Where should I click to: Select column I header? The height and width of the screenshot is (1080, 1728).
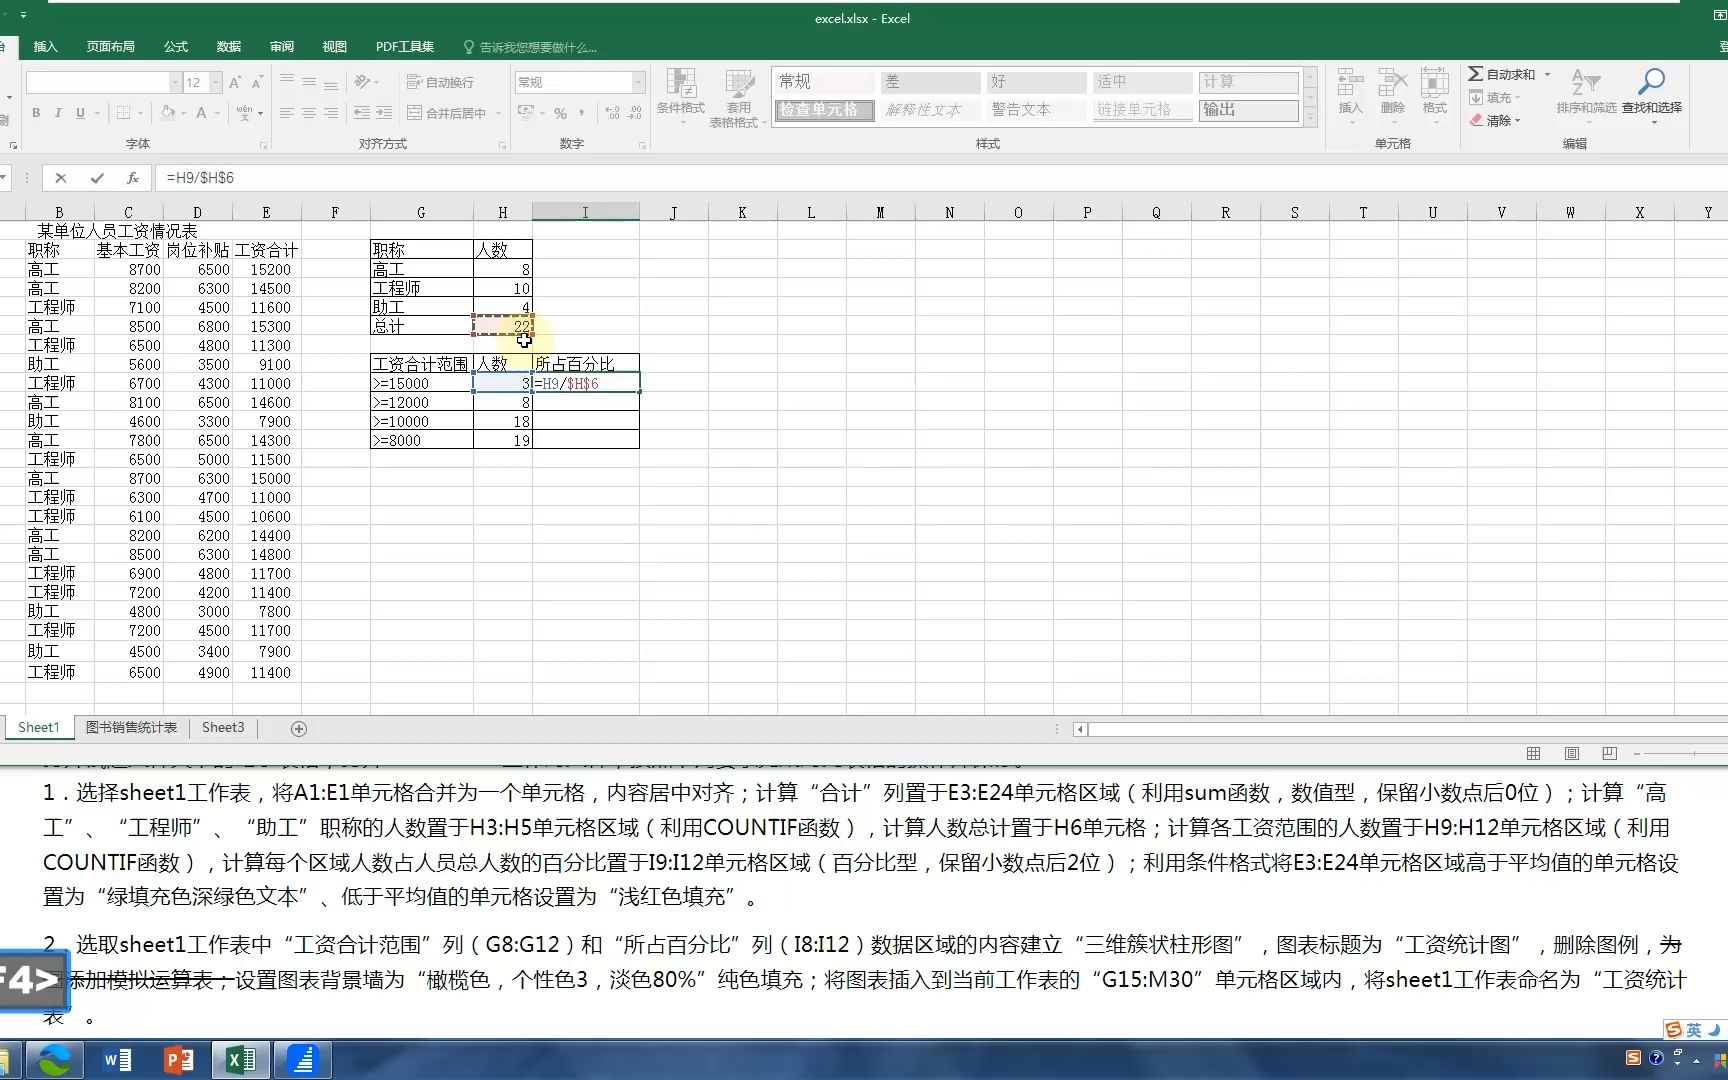click(586, 212)
